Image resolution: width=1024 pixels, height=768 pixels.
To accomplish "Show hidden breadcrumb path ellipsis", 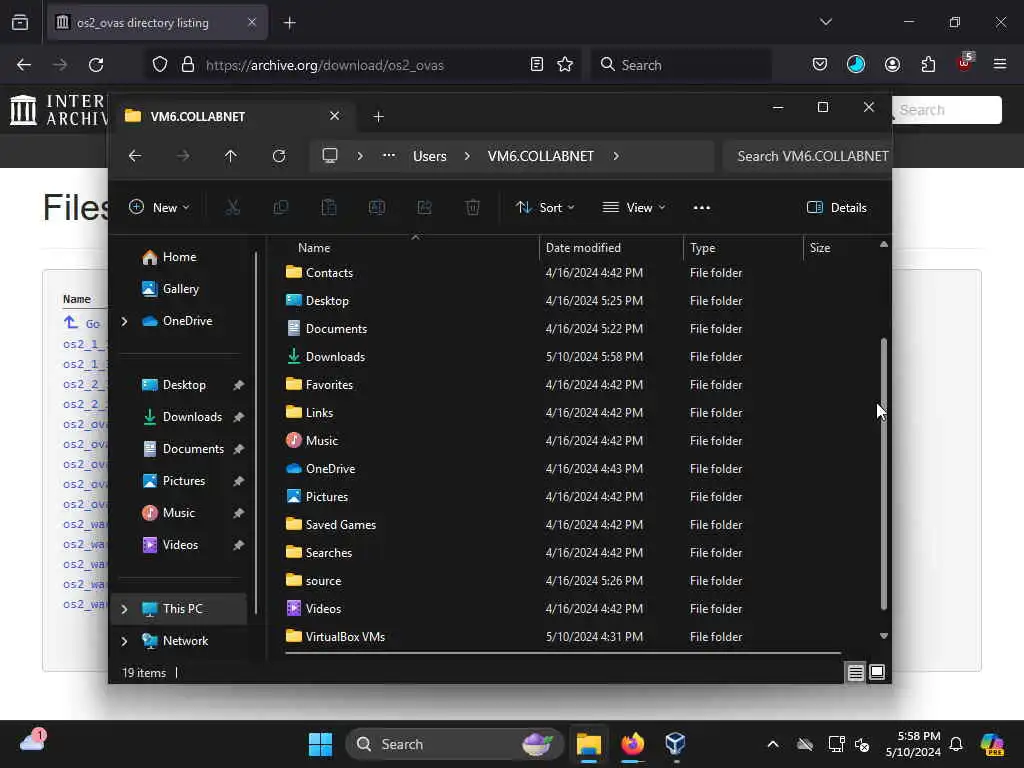I will [389, 156].
